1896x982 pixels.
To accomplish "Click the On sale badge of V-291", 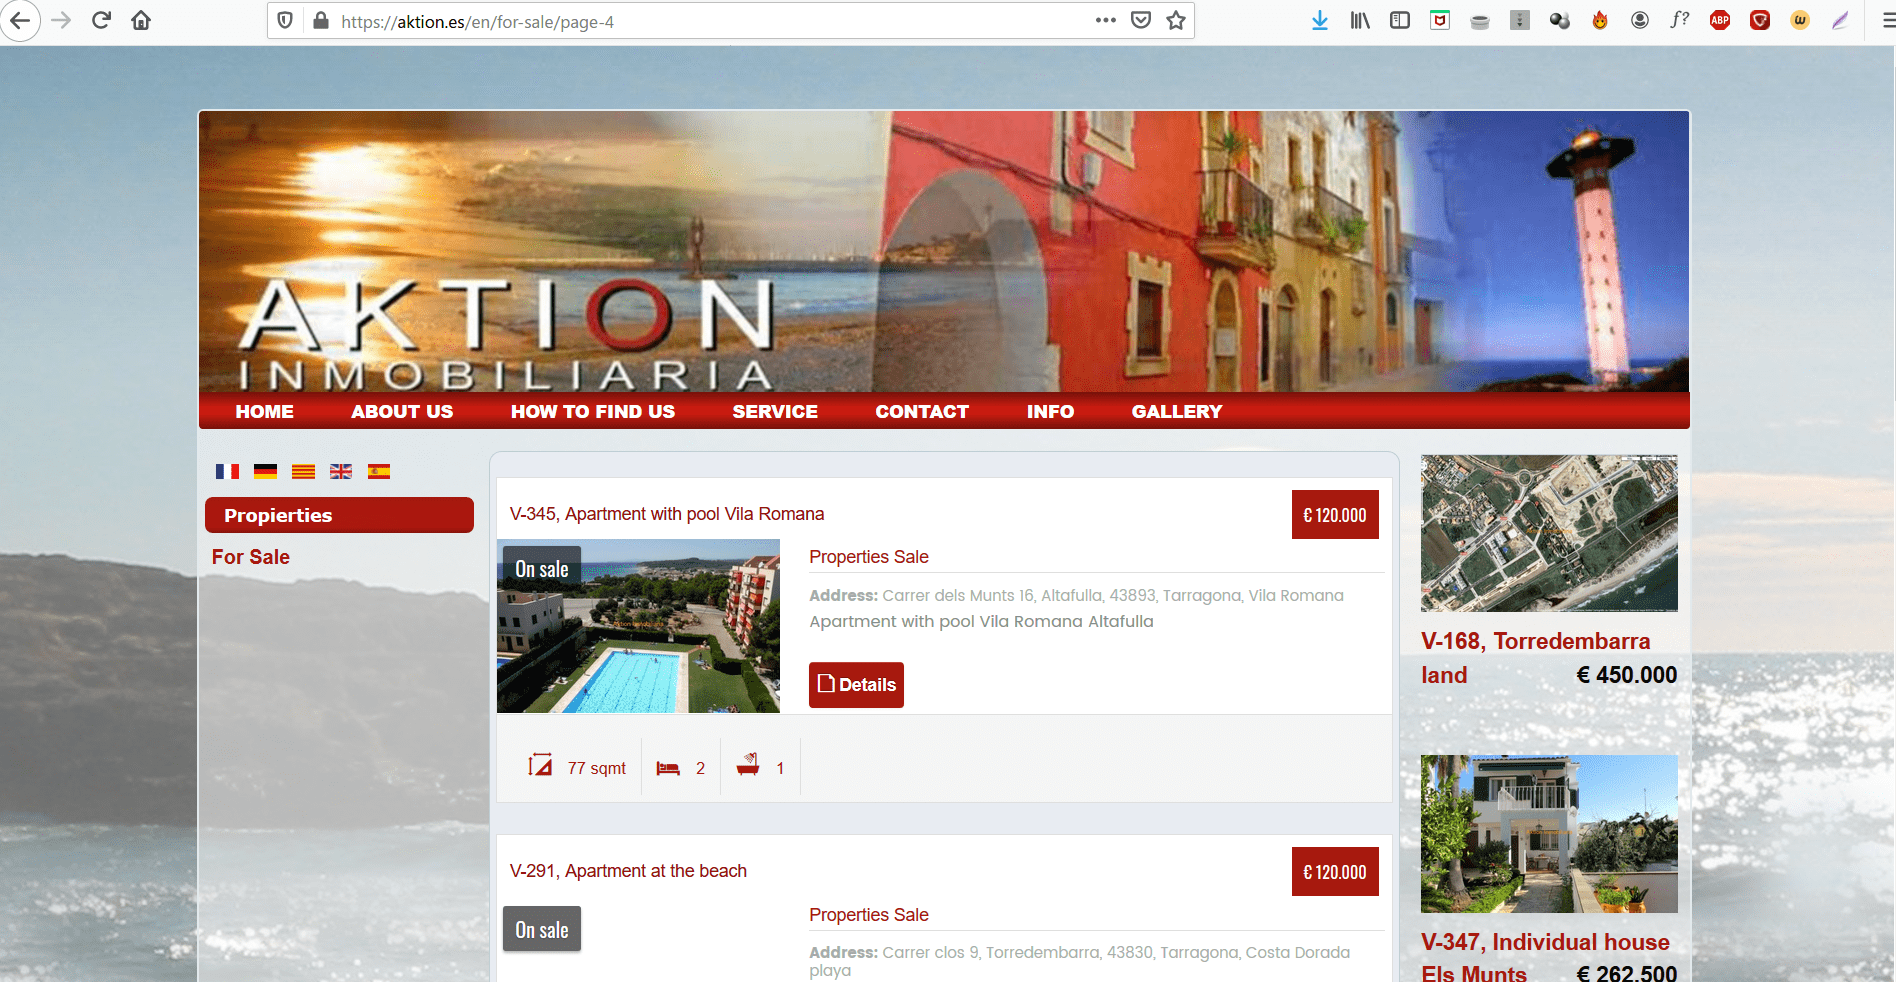I will (x=542, y=929).
